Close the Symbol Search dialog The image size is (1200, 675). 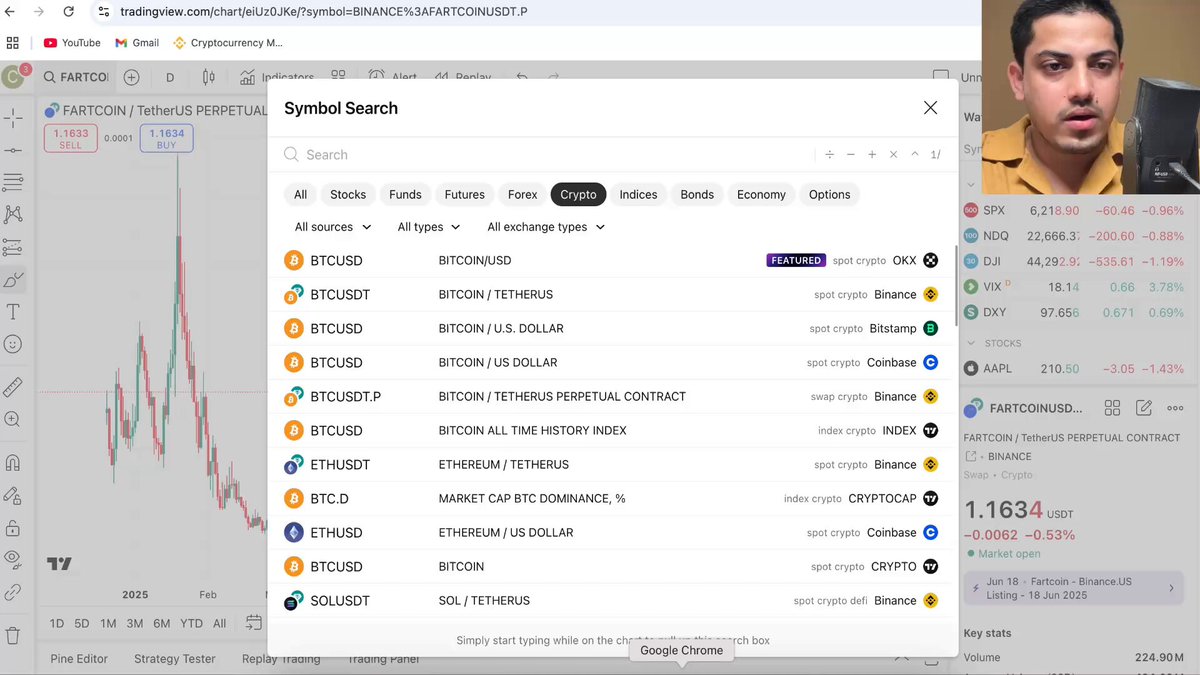click(x=930, y=108)
